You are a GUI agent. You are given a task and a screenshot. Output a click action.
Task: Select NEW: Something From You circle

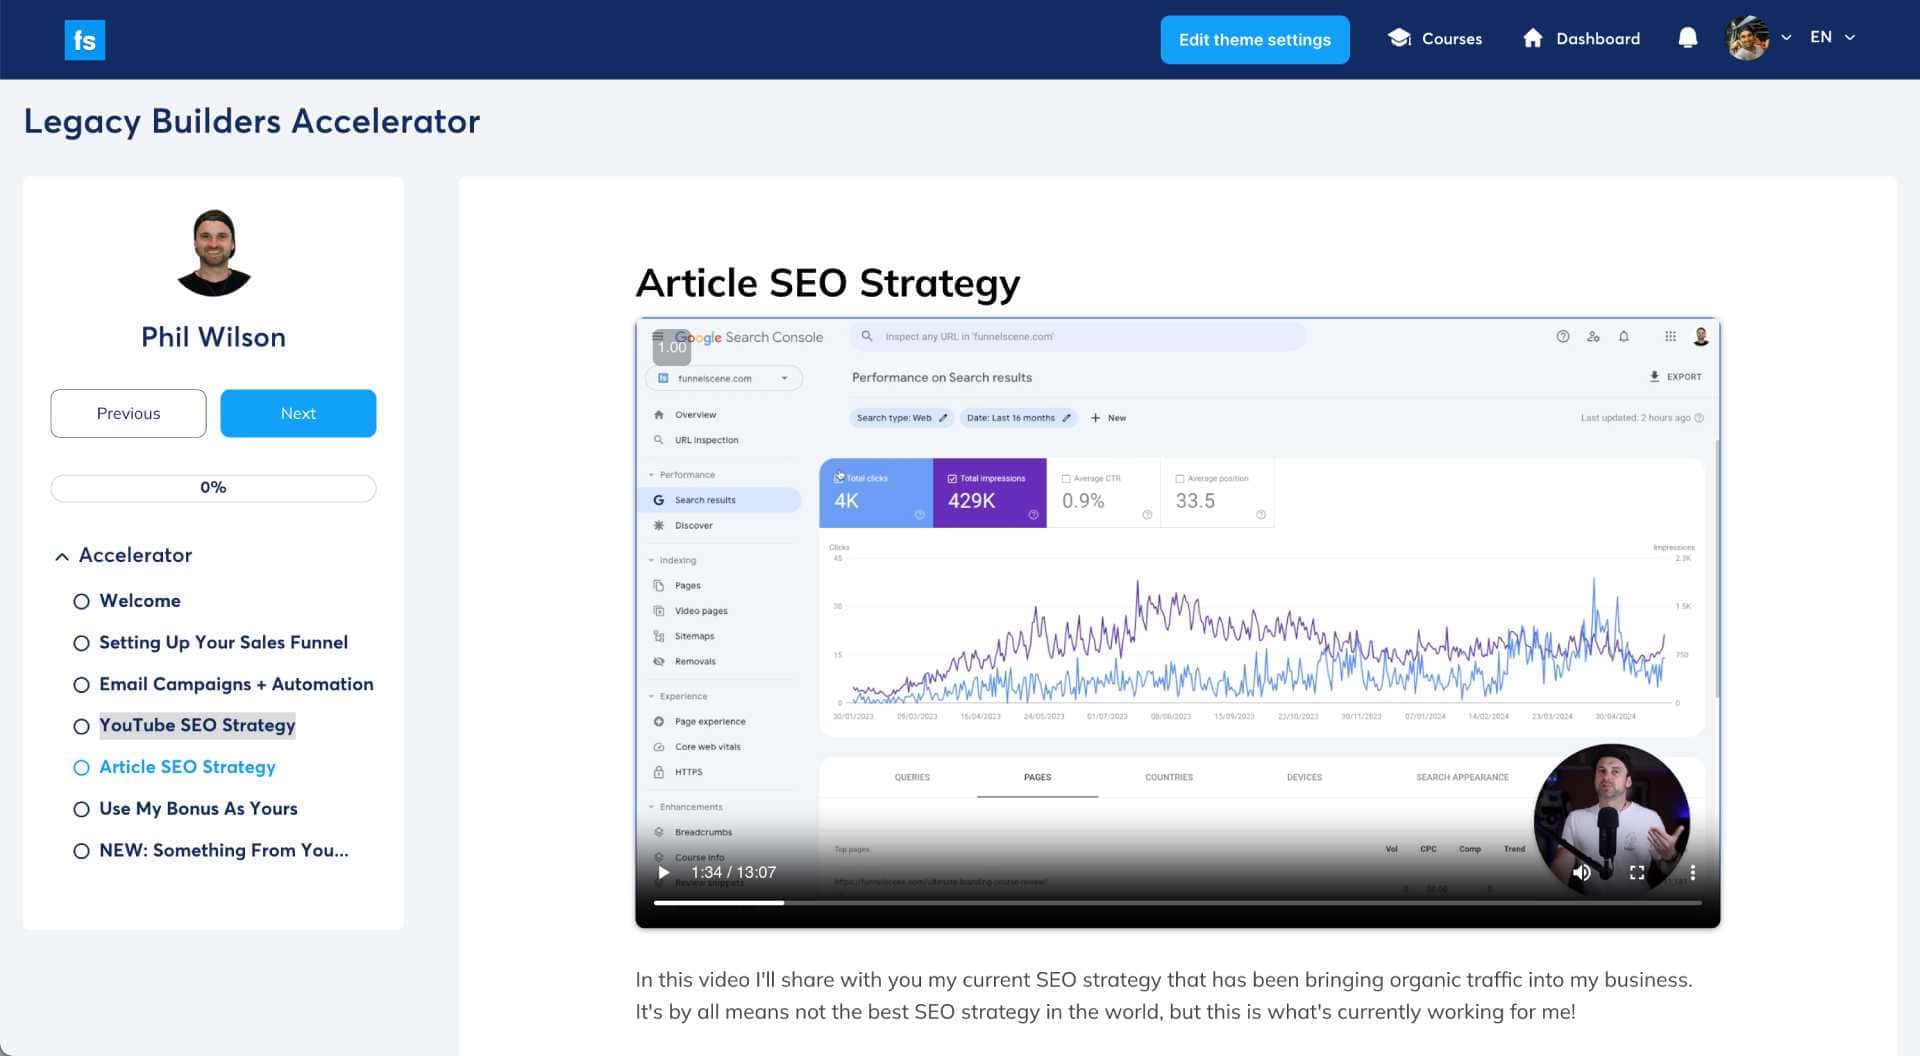click(x=82, y=851)
